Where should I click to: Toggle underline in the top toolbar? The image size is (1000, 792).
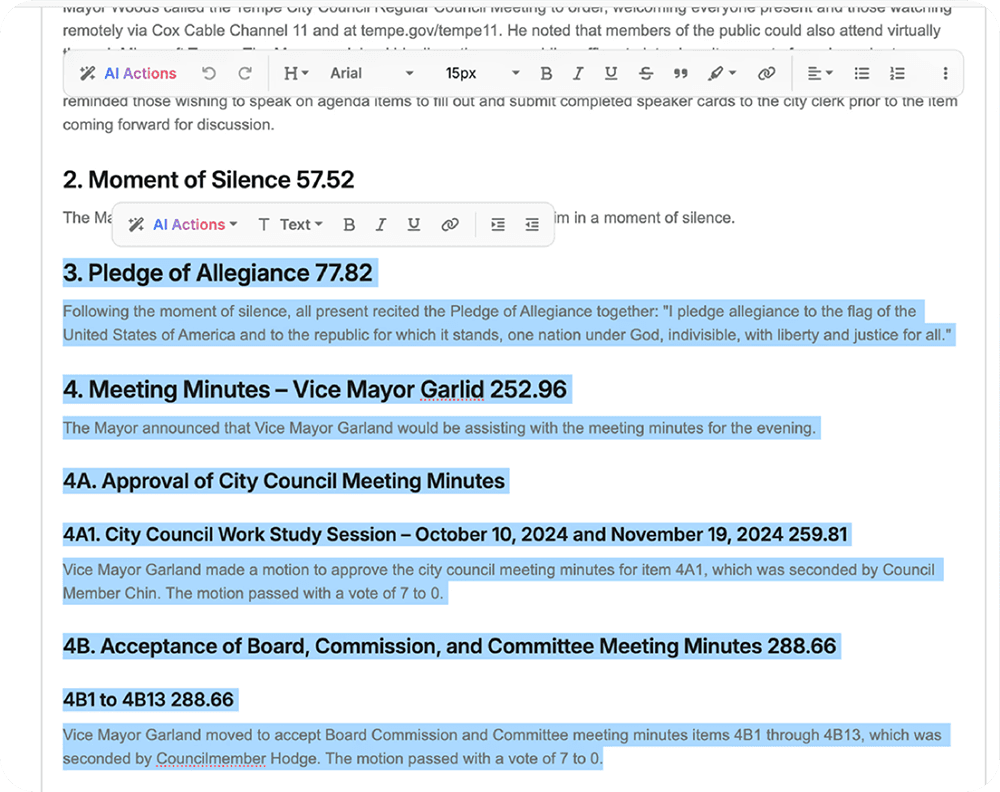pos(610,73)
